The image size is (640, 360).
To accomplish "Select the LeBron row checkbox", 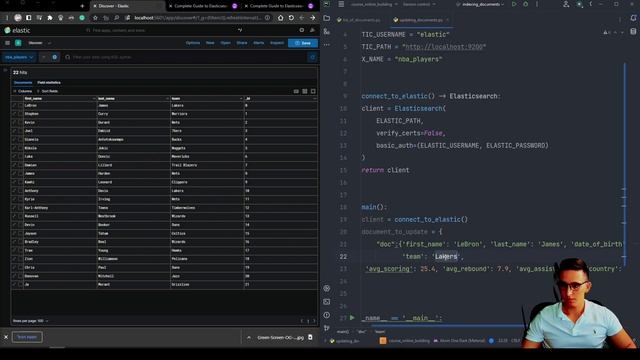I will pos(20,105).
